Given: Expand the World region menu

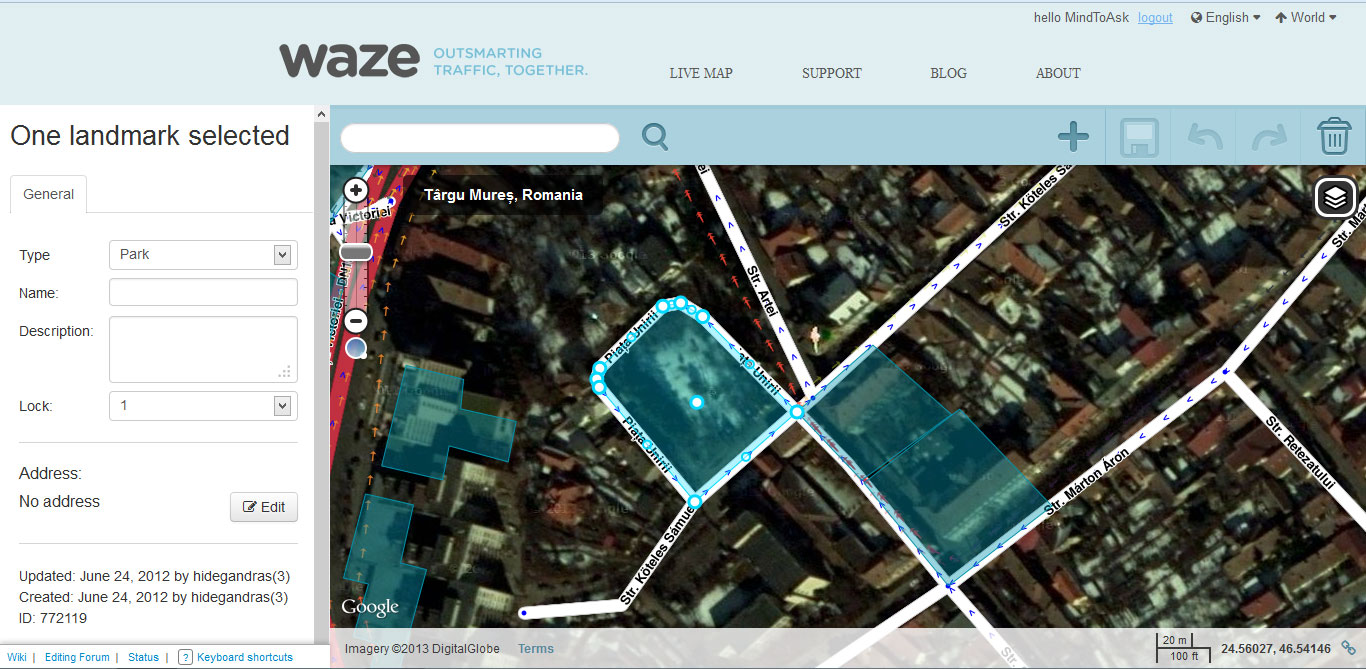Looking at the screenshot, I should click(1305, 17).
